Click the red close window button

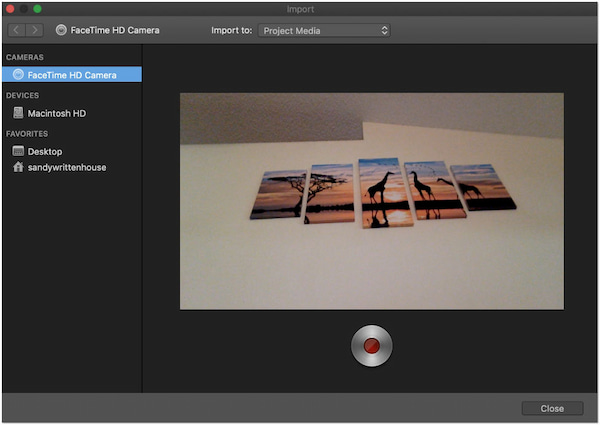pos(10,9)
